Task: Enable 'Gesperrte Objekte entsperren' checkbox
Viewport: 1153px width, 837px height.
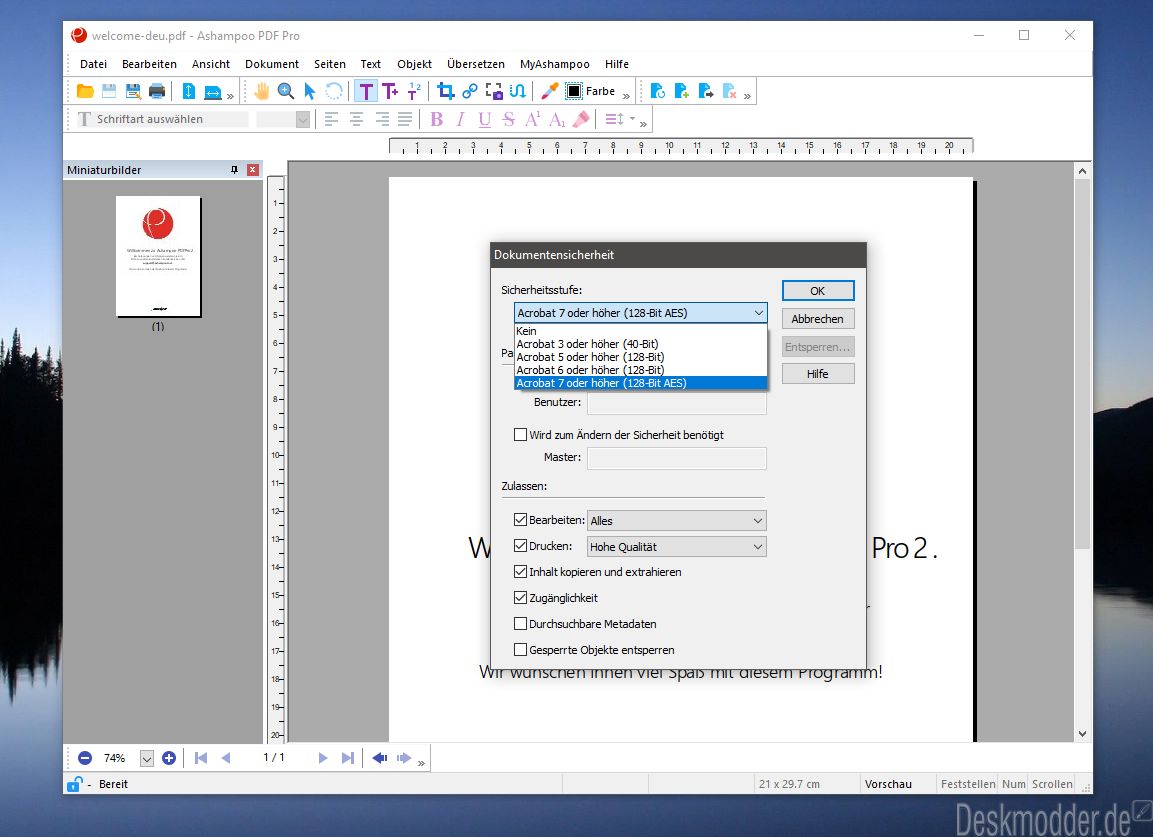Action: click(521, 649)
